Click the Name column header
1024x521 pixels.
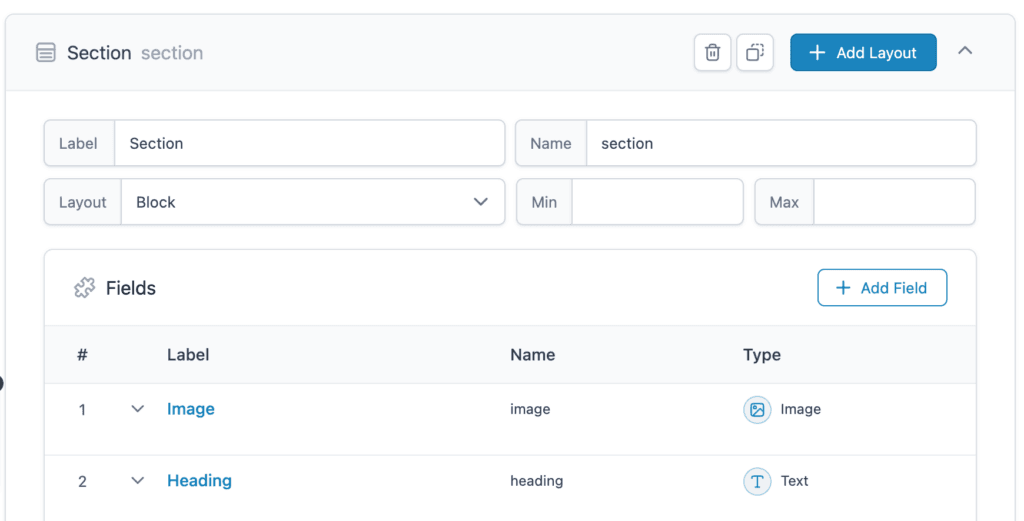[533, 355]
